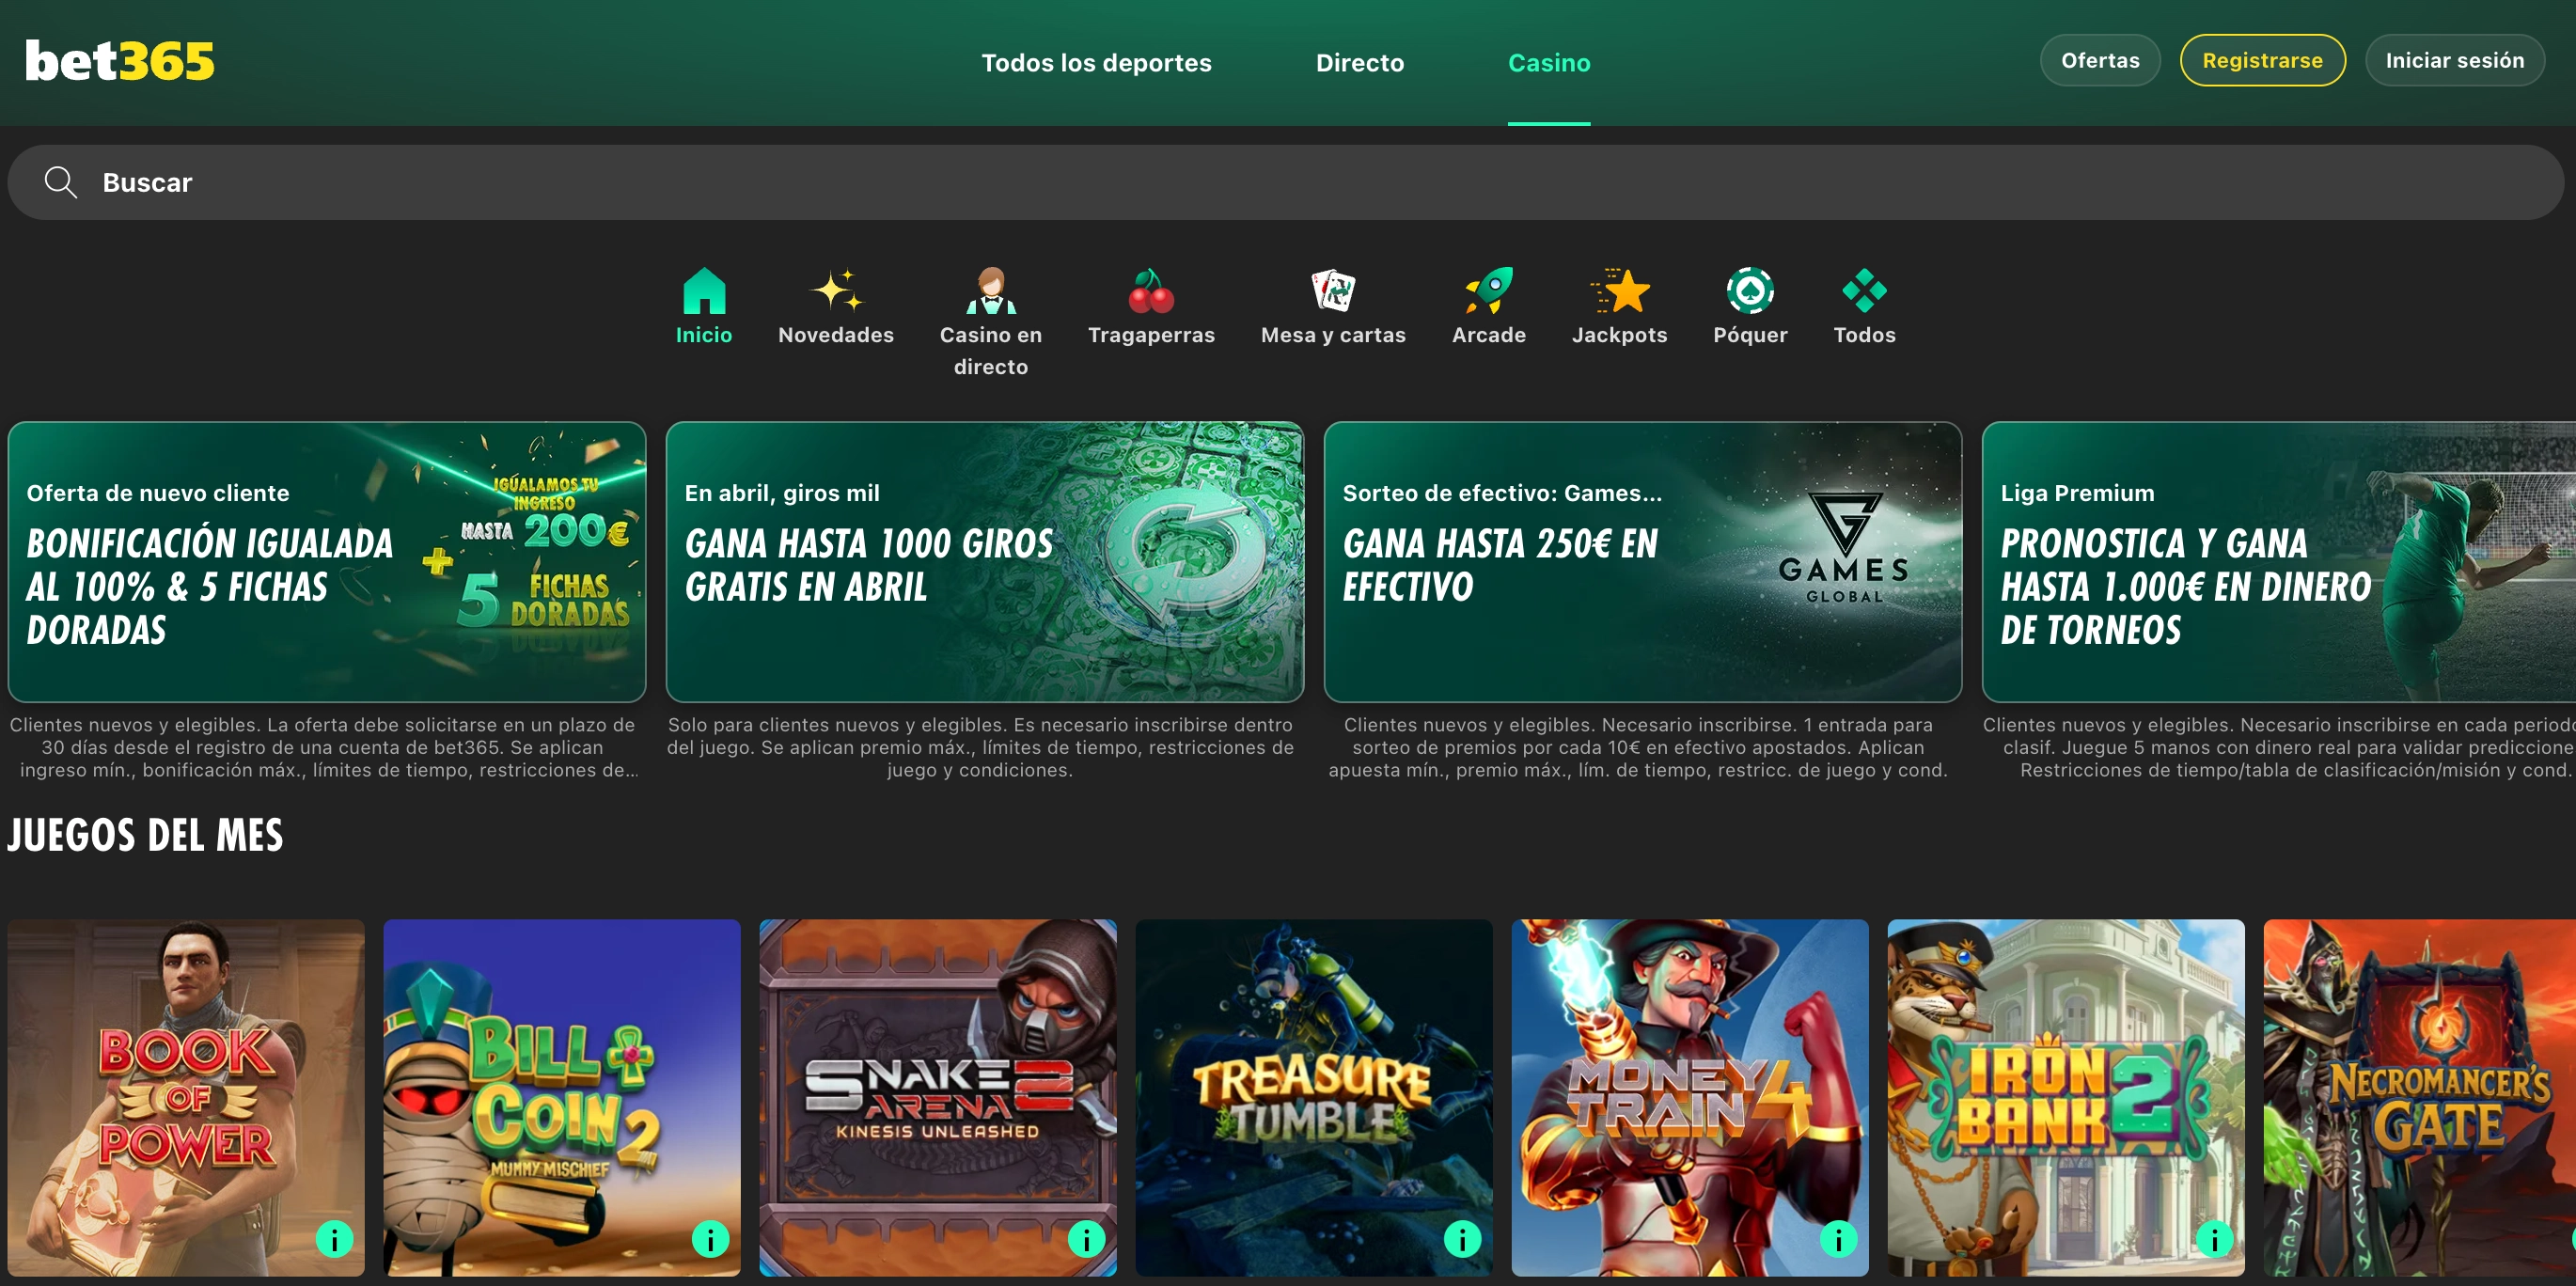Launch Snake Arena 2 Kinesis Unleashed
Screen dimensions: 2576x1286
(938, 1098)
